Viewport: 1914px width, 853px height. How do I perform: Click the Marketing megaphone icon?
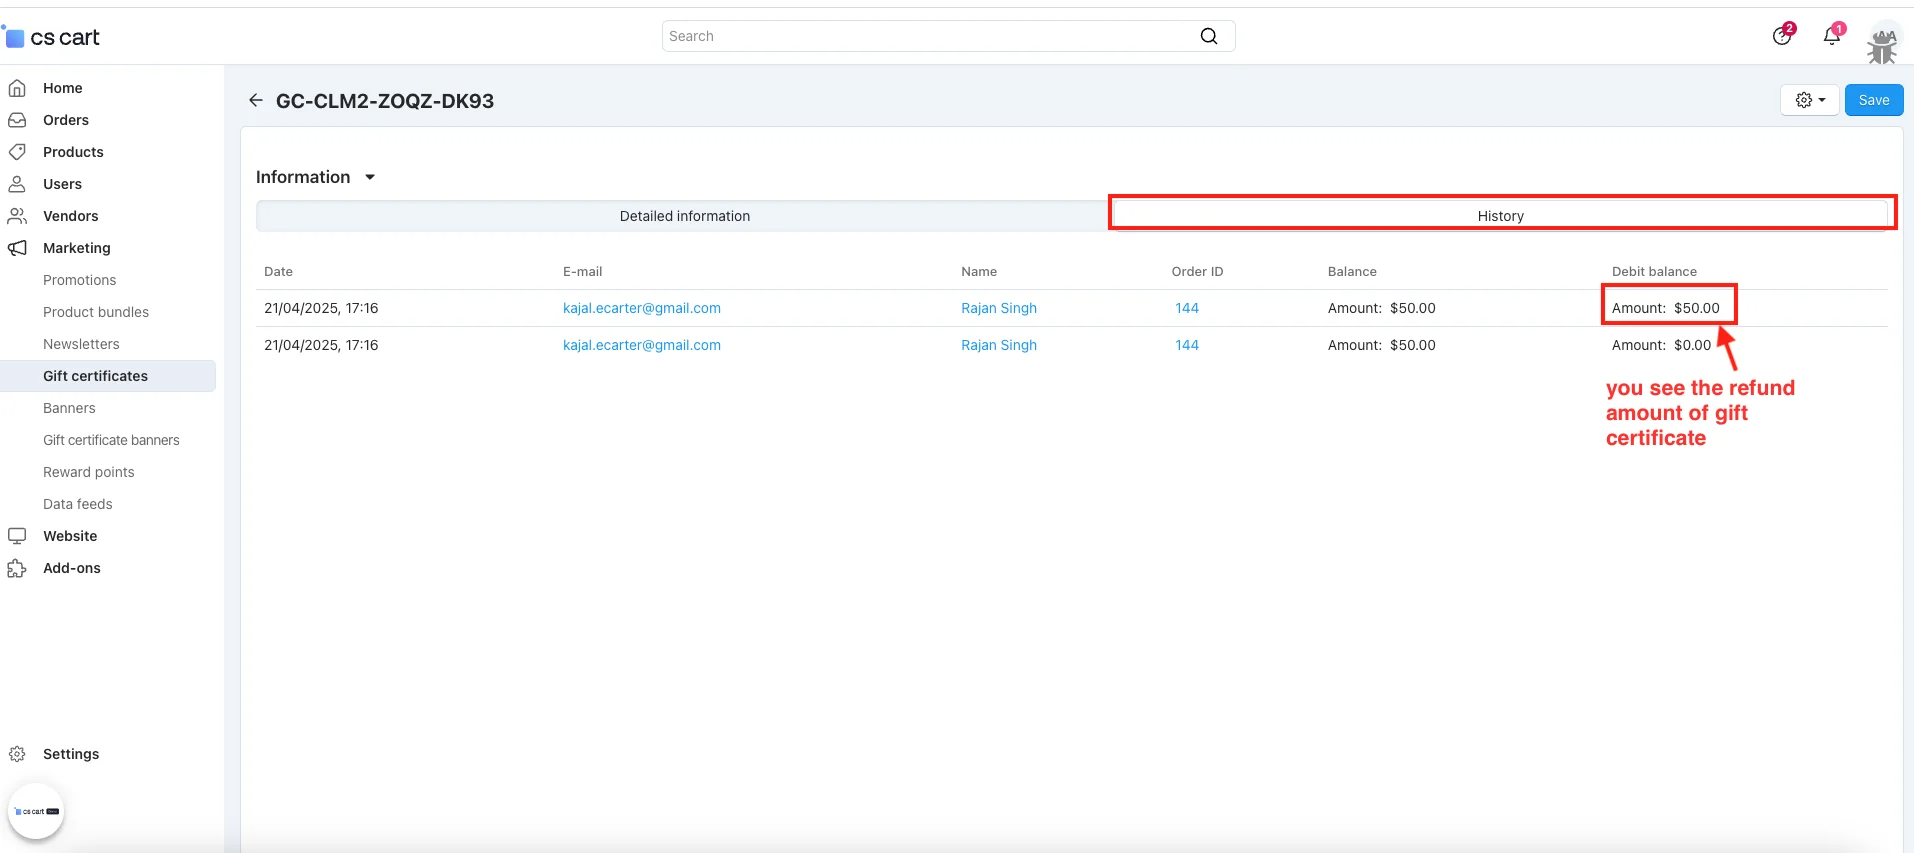coord(17,248)
